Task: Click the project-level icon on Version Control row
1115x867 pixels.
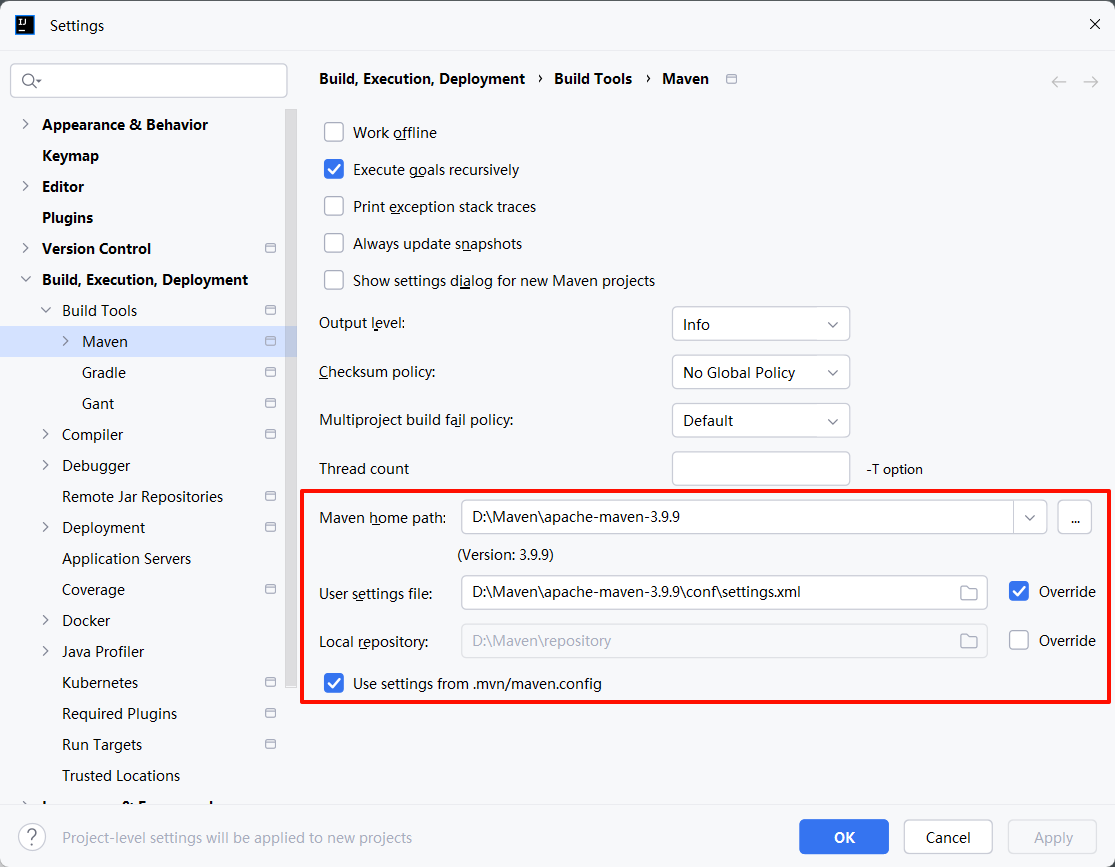Action: coord(270,248)
